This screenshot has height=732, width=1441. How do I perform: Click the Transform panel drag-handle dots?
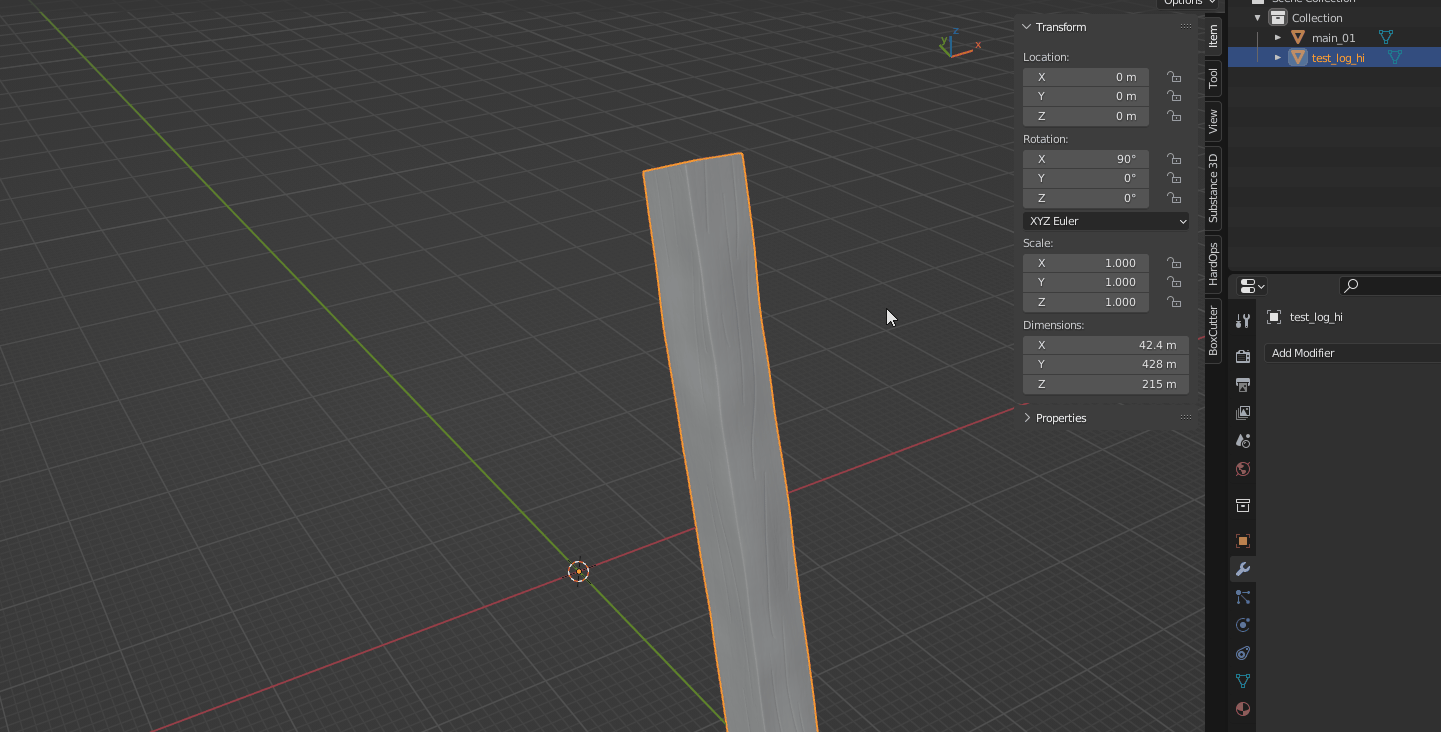pos(1186,27)
